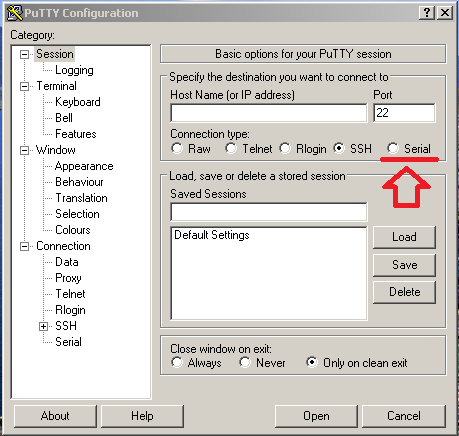Viewport: 459px width, 436px height.
Task: Click the Open button
Action: (x=316, y=416)
